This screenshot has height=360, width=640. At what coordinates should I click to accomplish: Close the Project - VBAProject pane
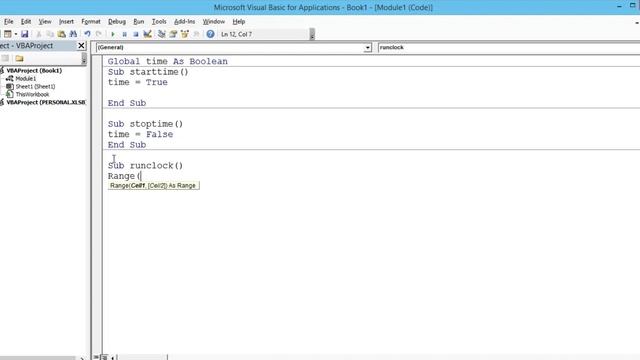(81, 46)
